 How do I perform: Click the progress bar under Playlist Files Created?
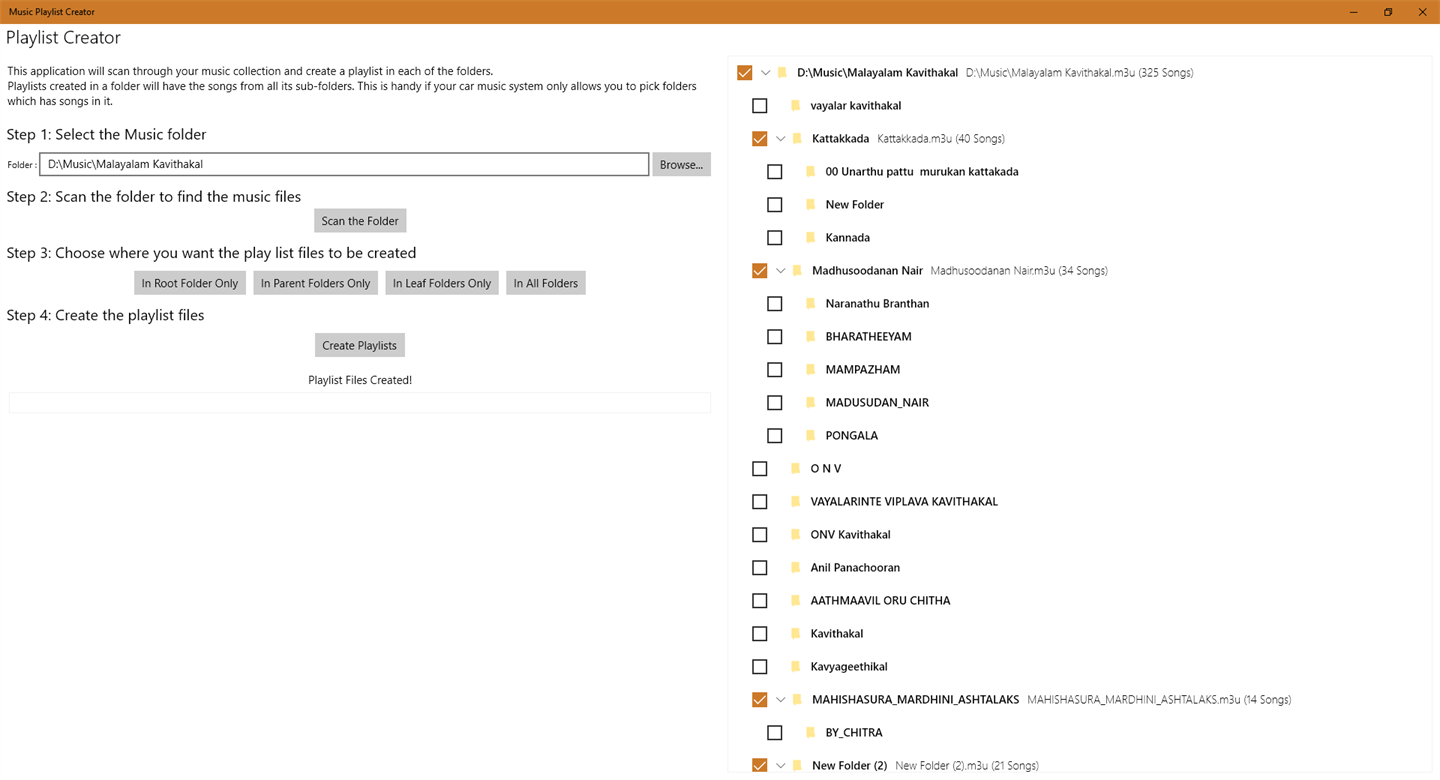360,402
